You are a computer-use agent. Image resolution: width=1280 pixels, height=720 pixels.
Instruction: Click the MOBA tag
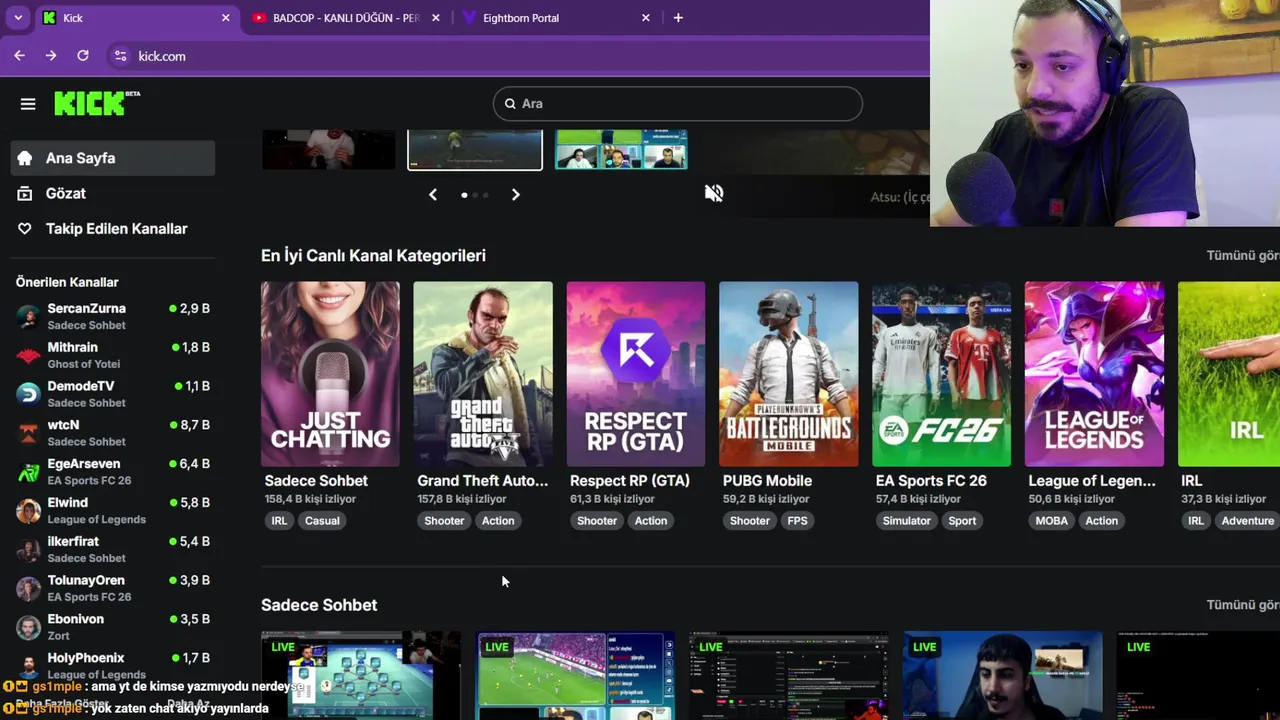pyautogui.click(x=1052, y=521)
